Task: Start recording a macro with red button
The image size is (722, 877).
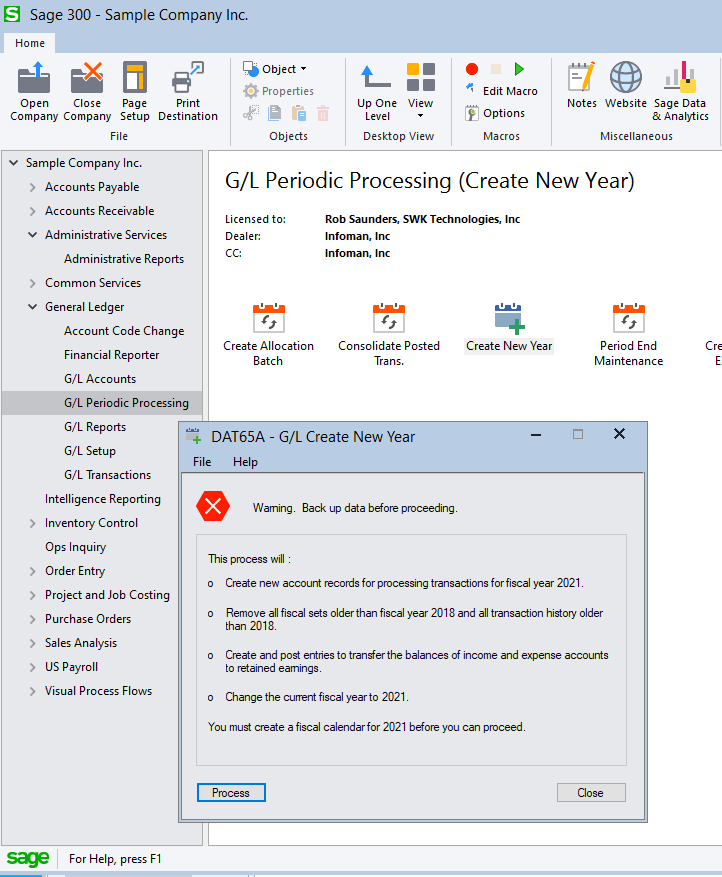Action: pos(472,69)
